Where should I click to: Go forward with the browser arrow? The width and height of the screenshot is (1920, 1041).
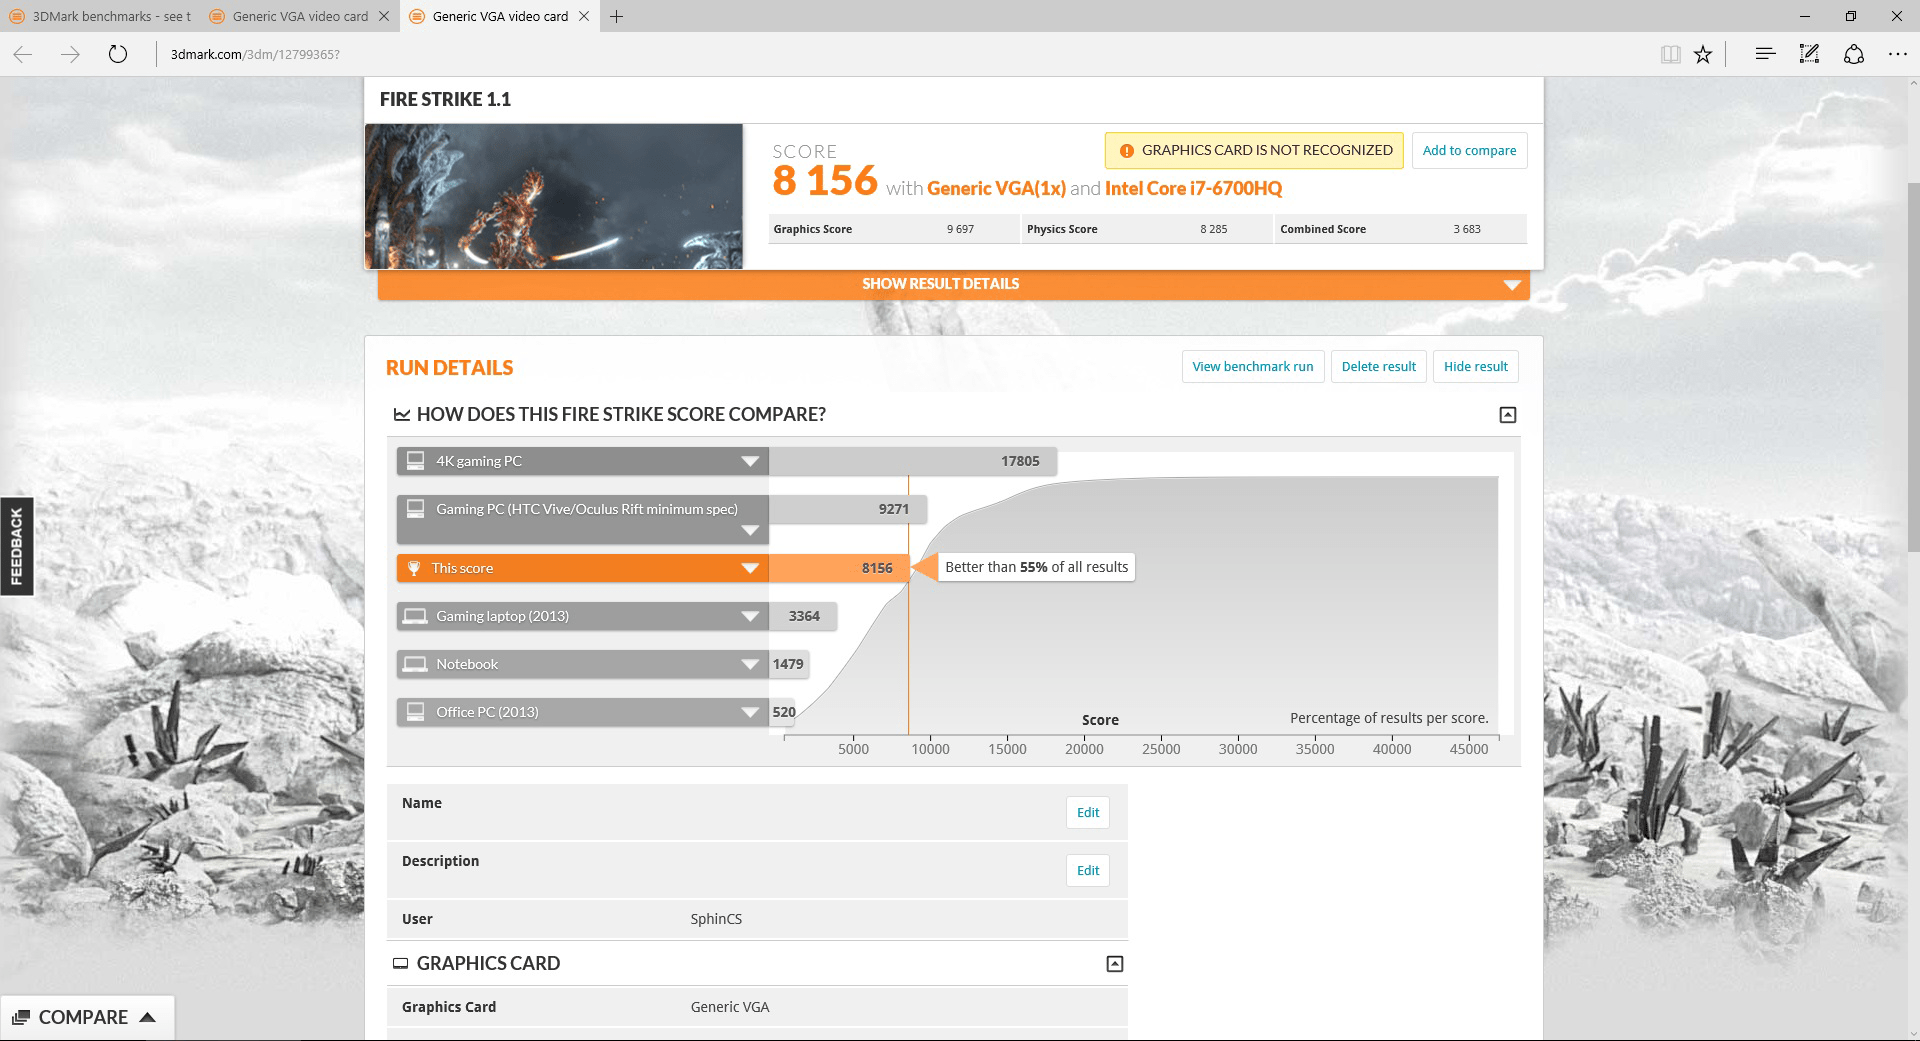(70, 54)
